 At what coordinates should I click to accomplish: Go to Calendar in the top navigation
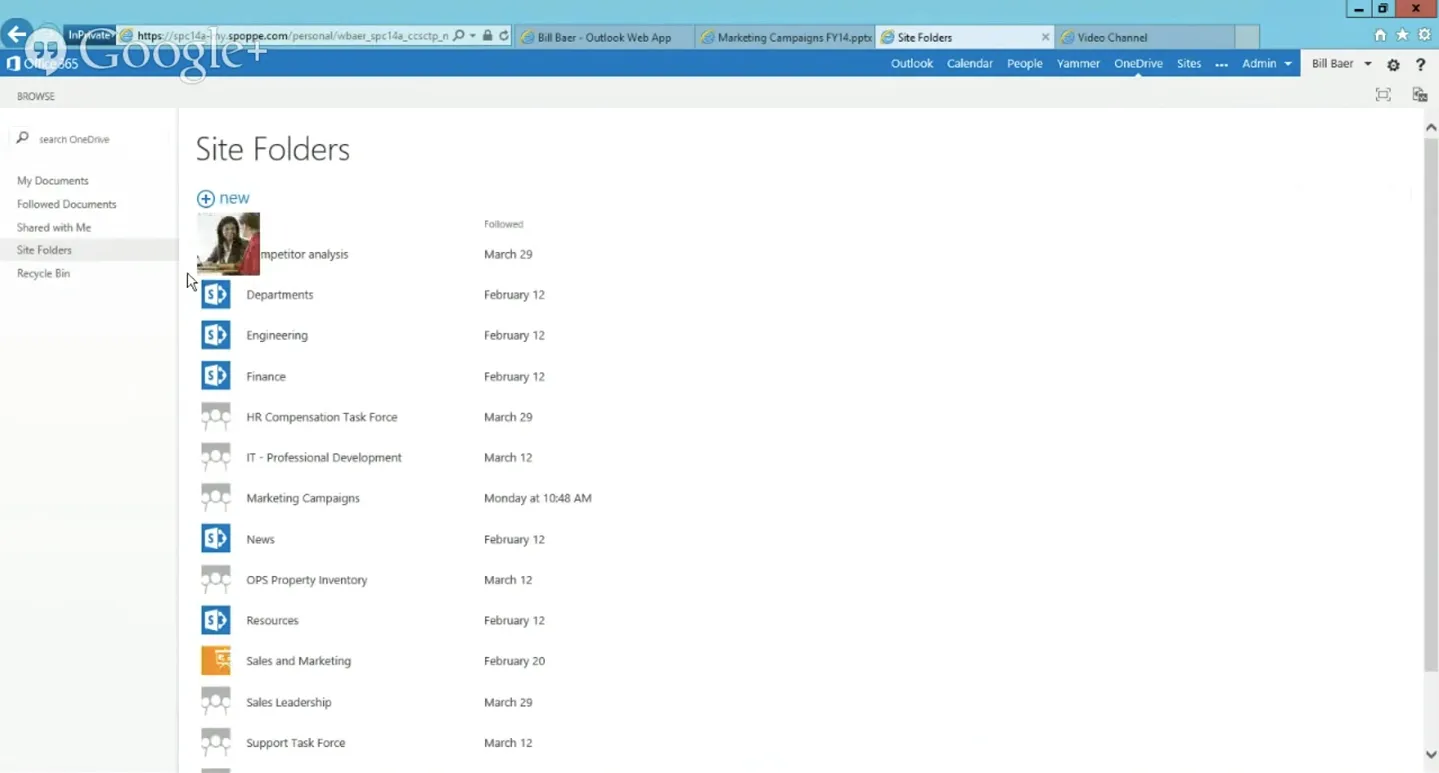(x=970, y=64)
